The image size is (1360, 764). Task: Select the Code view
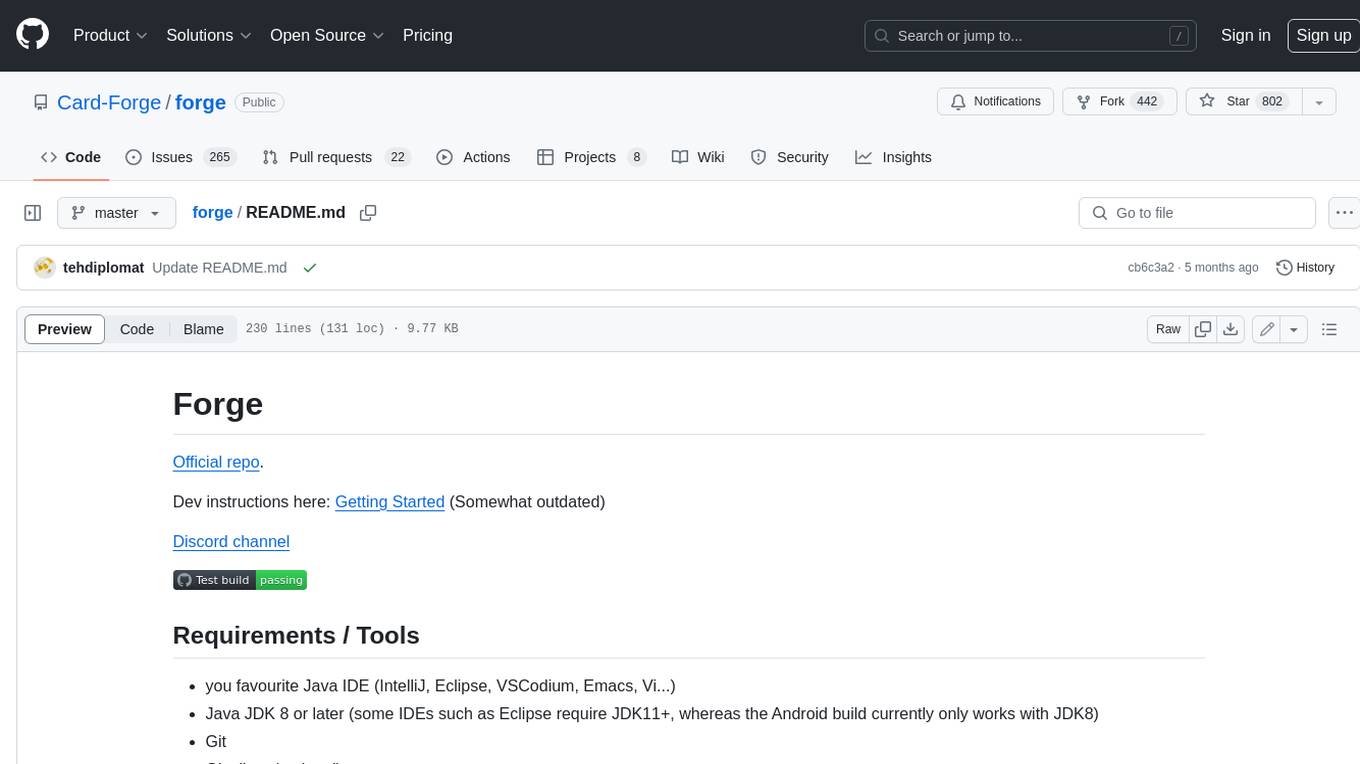[137, 329]
